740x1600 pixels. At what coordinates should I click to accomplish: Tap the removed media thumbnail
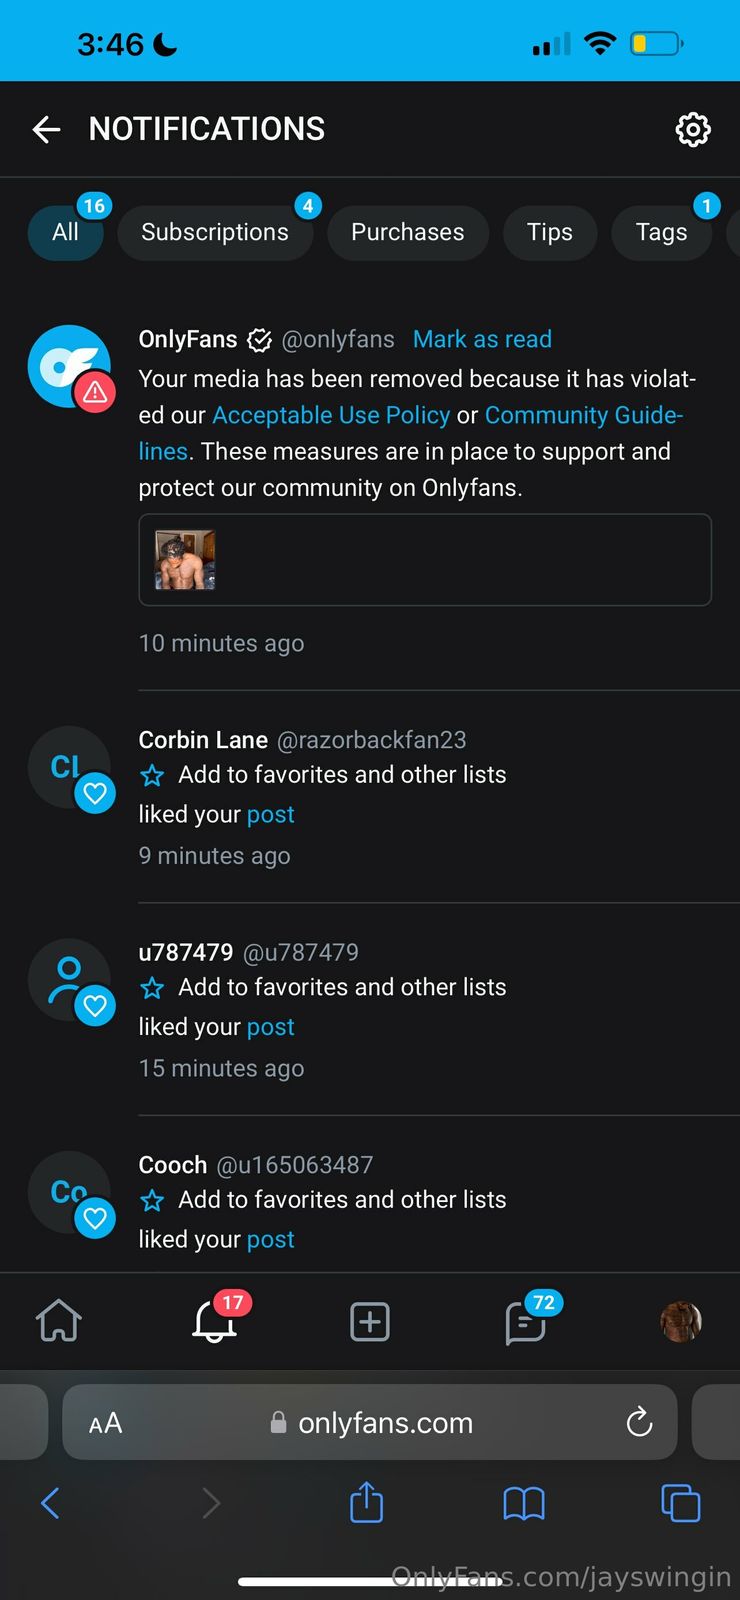point(185,560)
